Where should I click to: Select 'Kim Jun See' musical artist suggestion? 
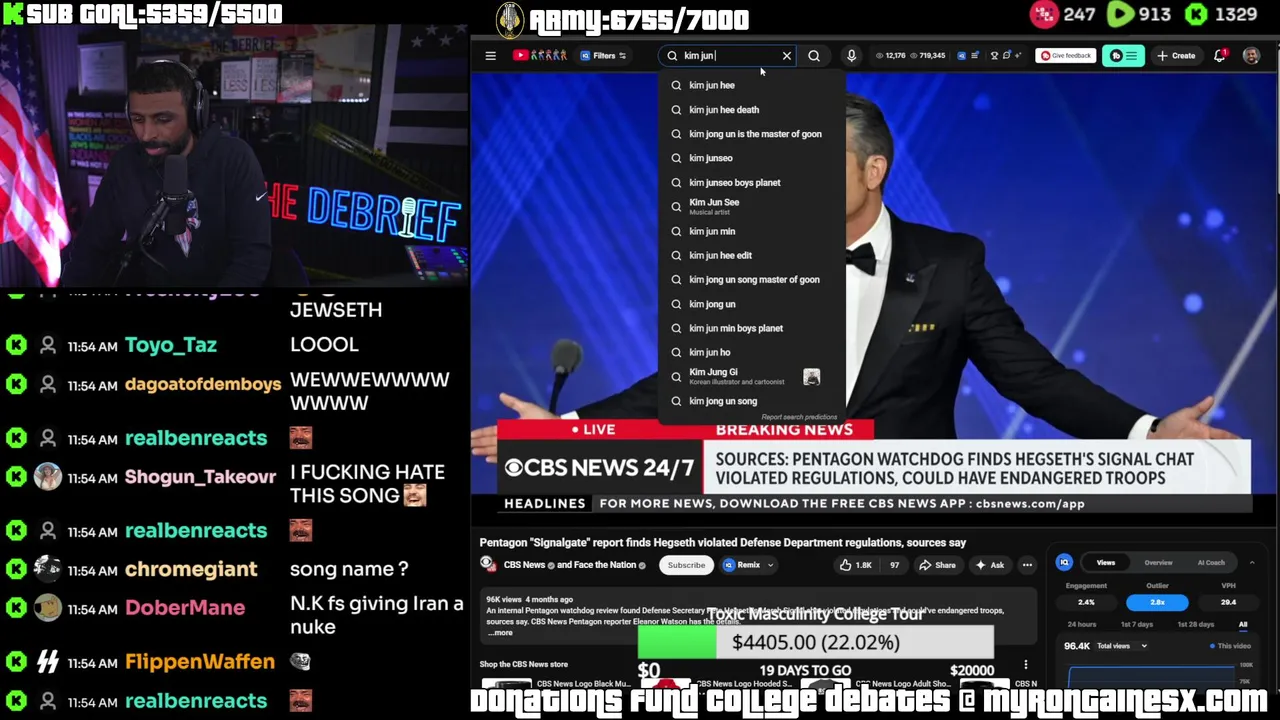point(752,207)
